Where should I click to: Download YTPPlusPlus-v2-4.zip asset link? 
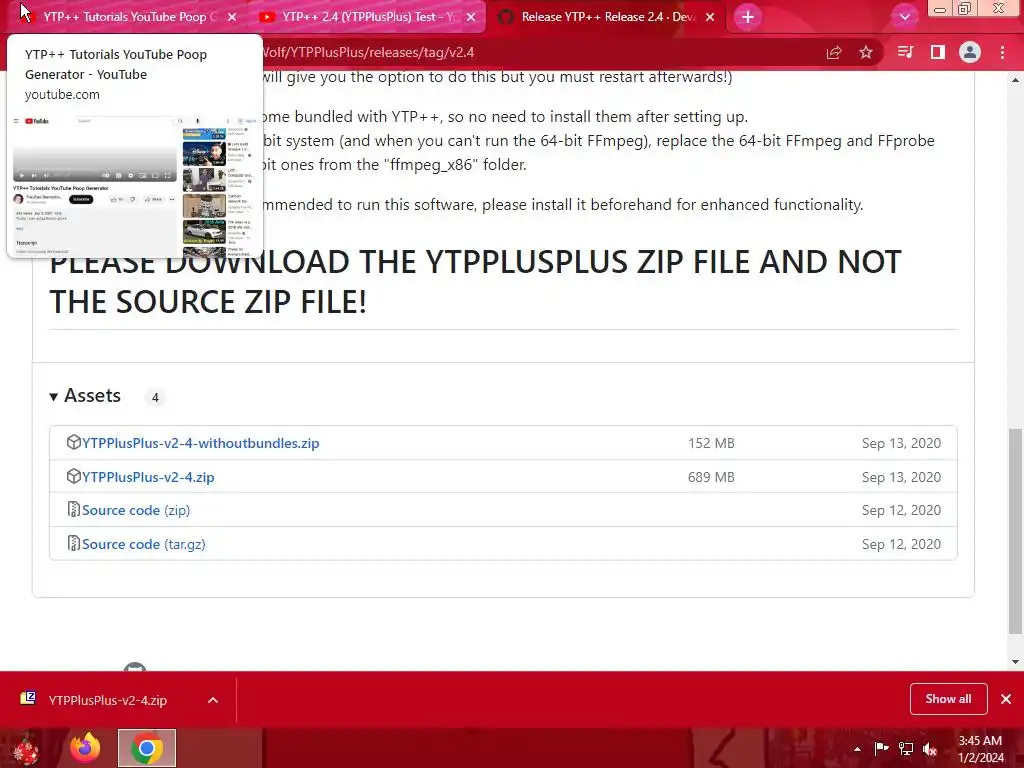[x=148, y=477]
